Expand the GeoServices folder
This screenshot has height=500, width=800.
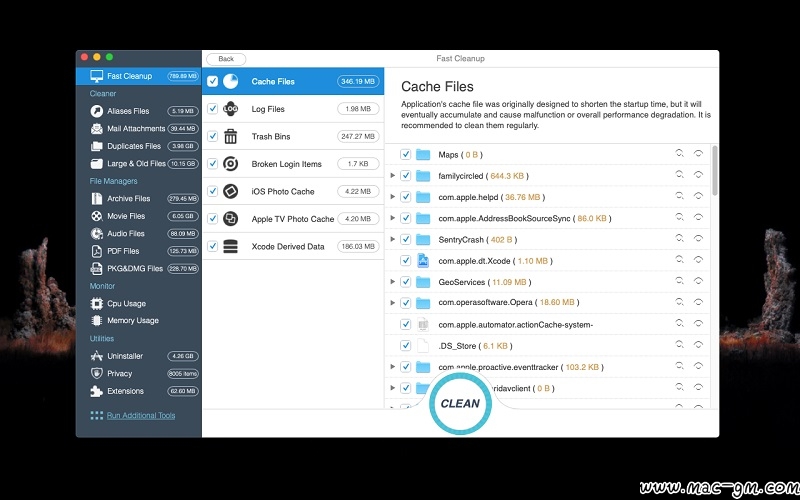[x=392, y=282]
